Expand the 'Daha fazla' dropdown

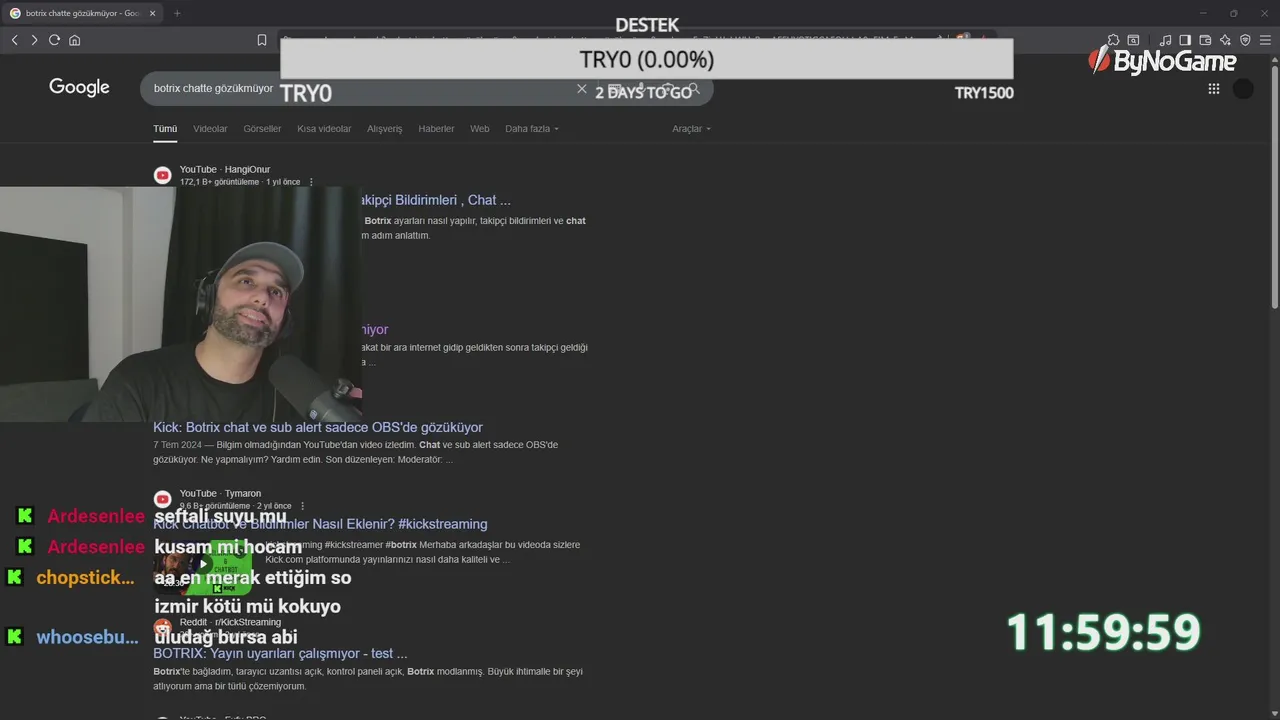(x=532, y=128)
